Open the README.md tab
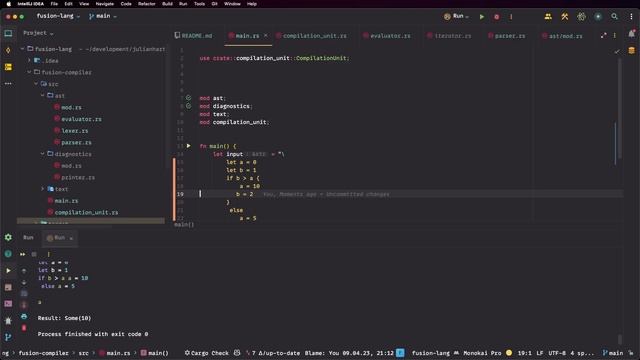 pyautogui.click(x=193, y=36)
